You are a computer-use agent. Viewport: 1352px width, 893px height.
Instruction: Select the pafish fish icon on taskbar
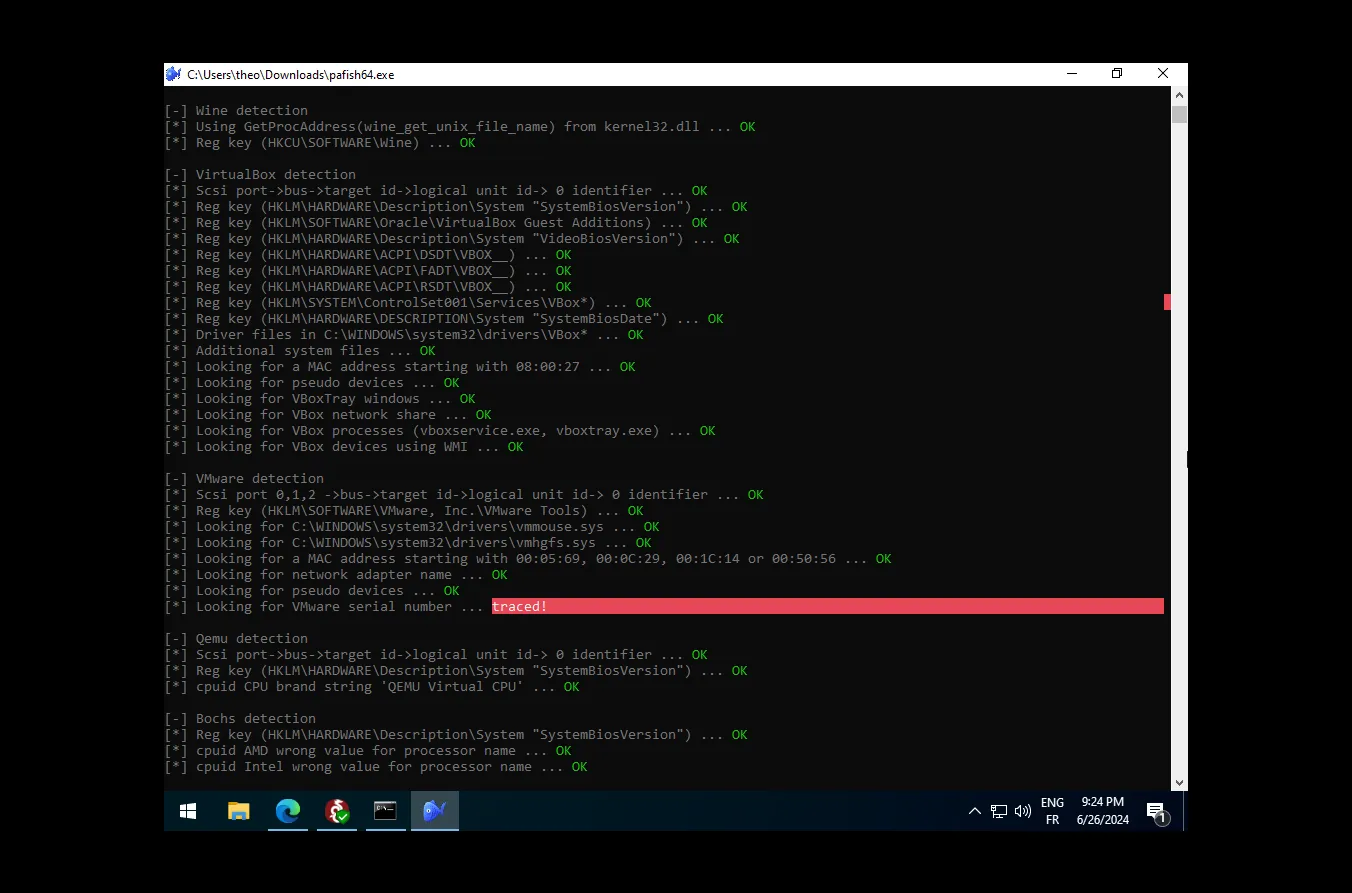pyautogui.click(x=434, y=811)
